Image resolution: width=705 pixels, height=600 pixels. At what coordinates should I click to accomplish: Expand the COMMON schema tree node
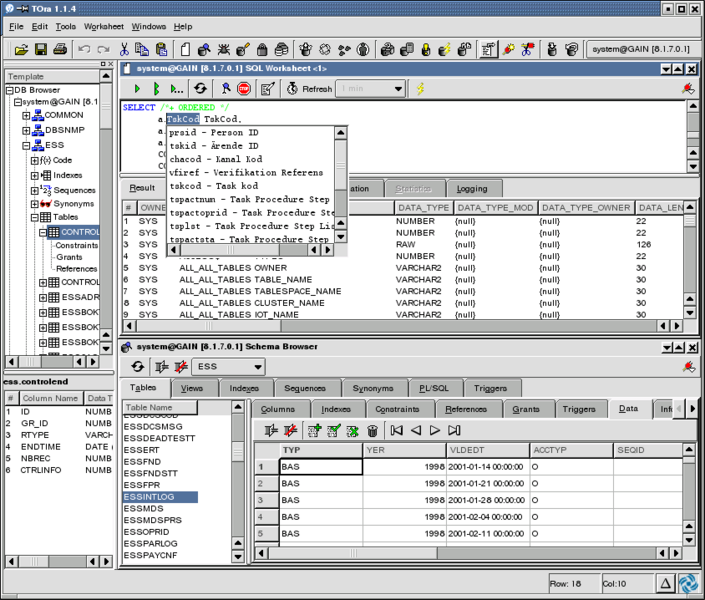click(27, 116)
